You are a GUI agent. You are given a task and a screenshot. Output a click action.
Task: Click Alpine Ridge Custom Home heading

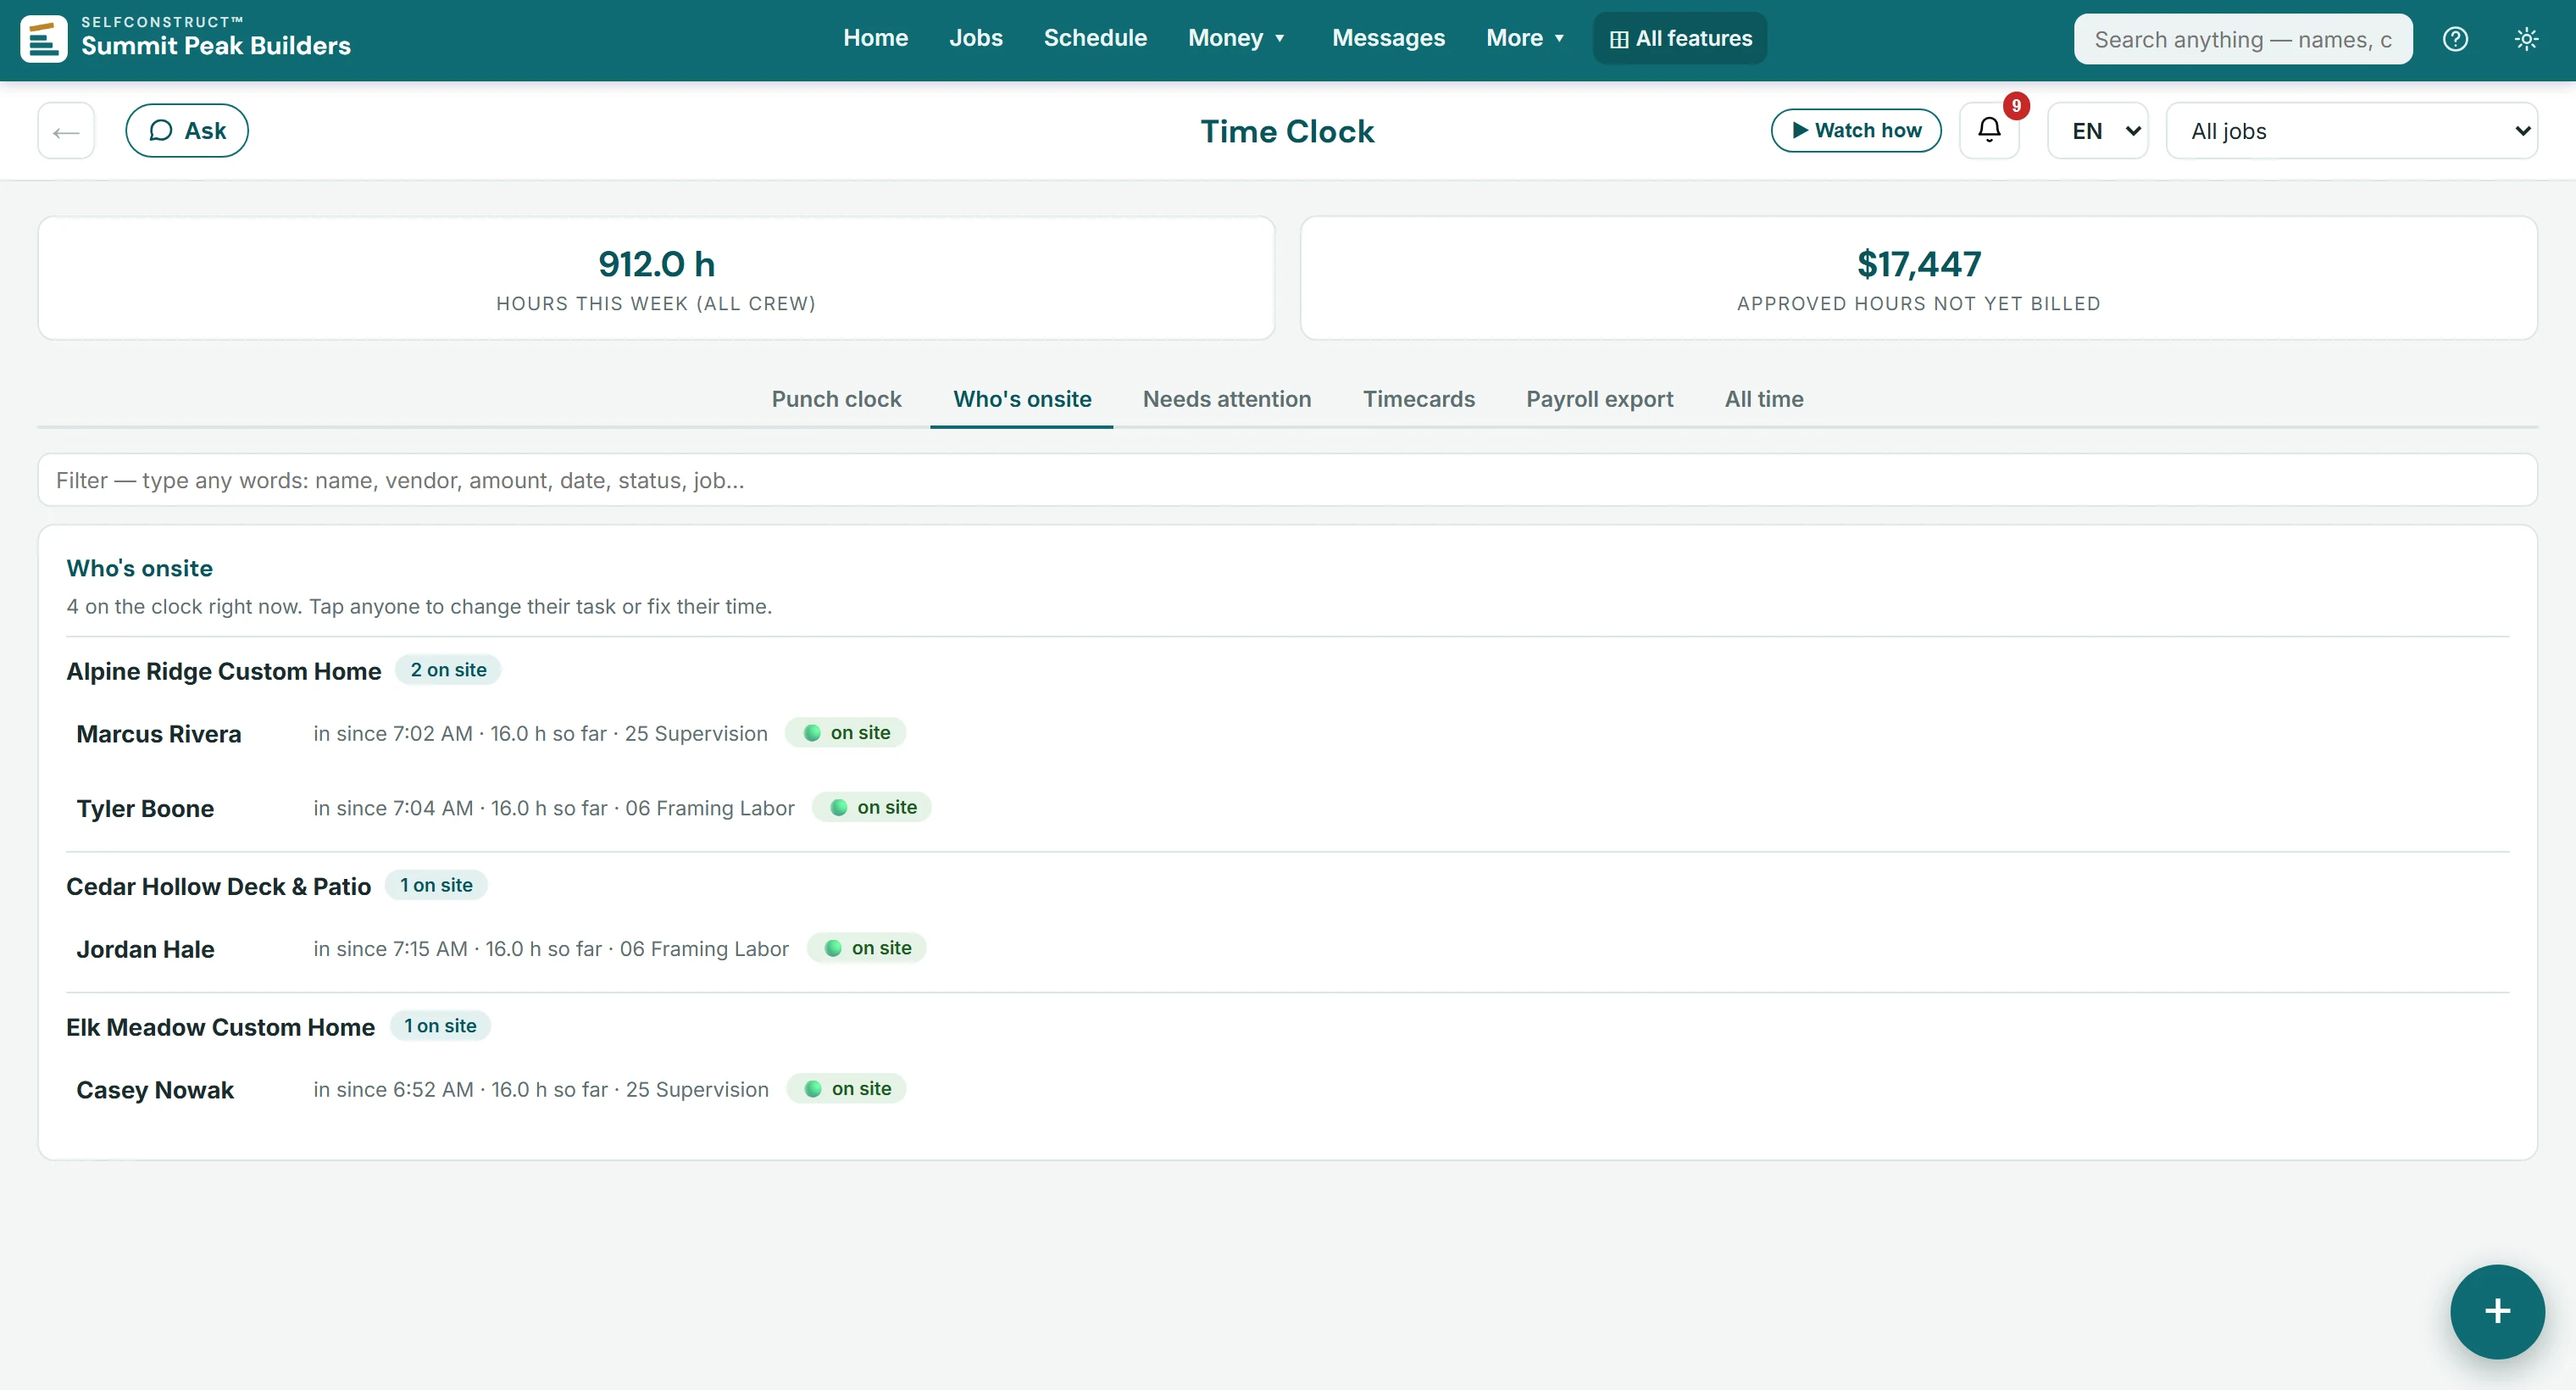[224, 671]
